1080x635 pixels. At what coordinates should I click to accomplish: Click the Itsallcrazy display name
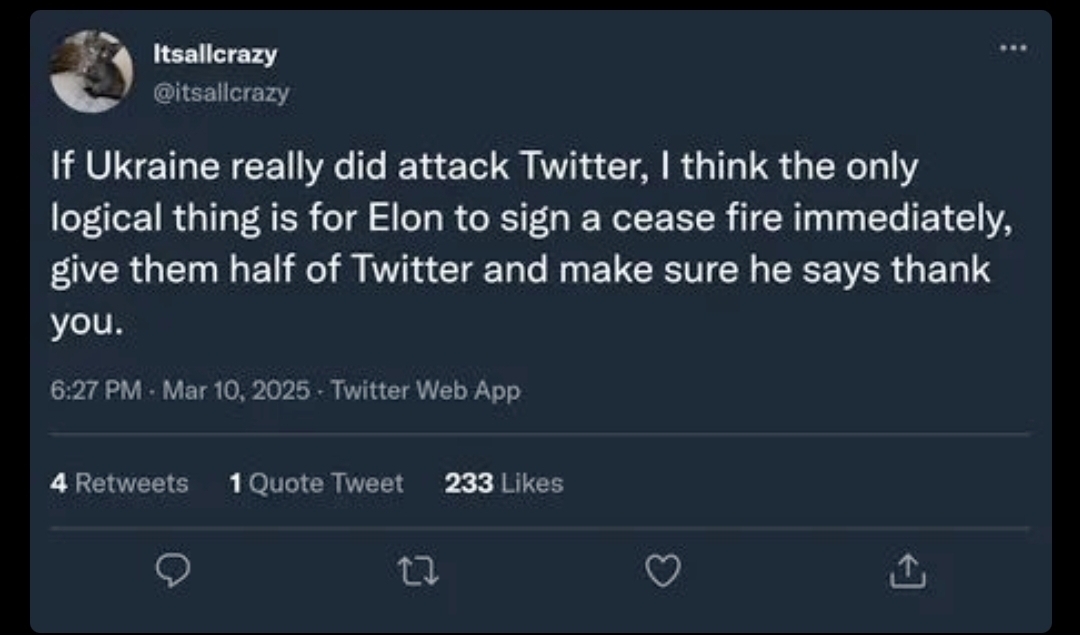(x=216, y=55)
